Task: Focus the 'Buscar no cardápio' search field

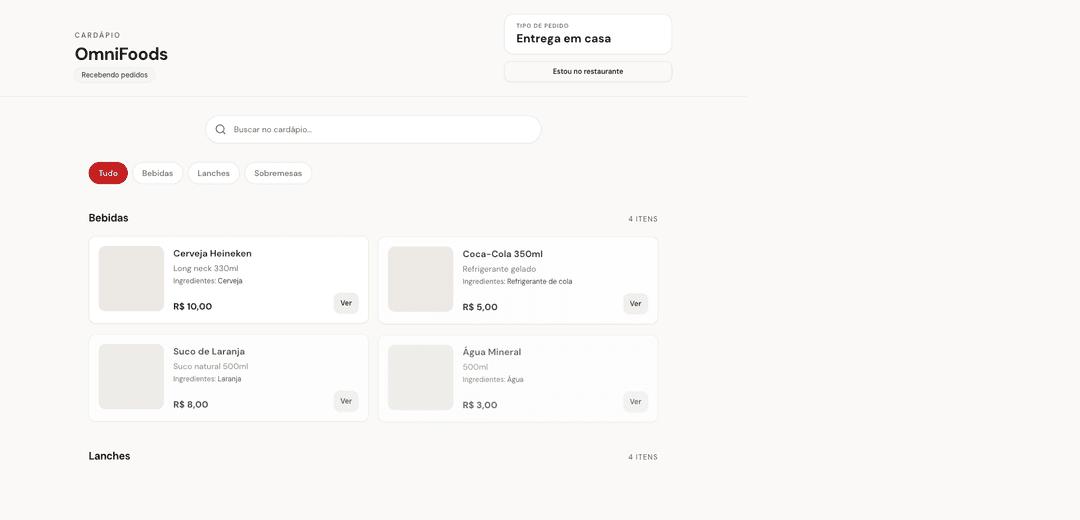Action: point(373,129)
